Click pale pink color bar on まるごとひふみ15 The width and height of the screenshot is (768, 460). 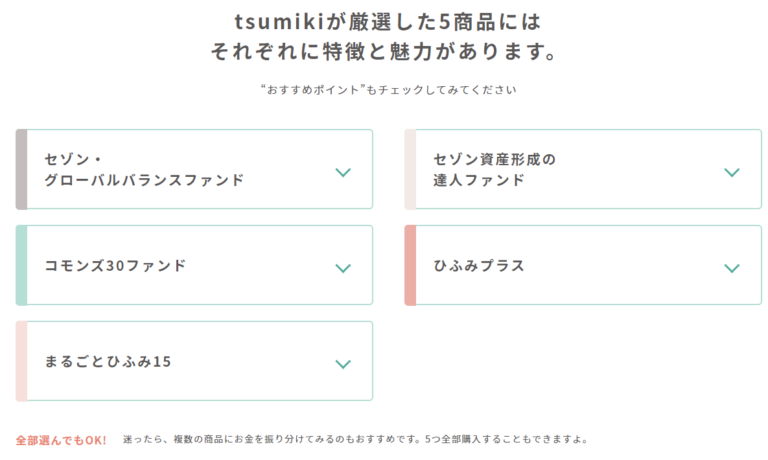click(x=21, y=361)
